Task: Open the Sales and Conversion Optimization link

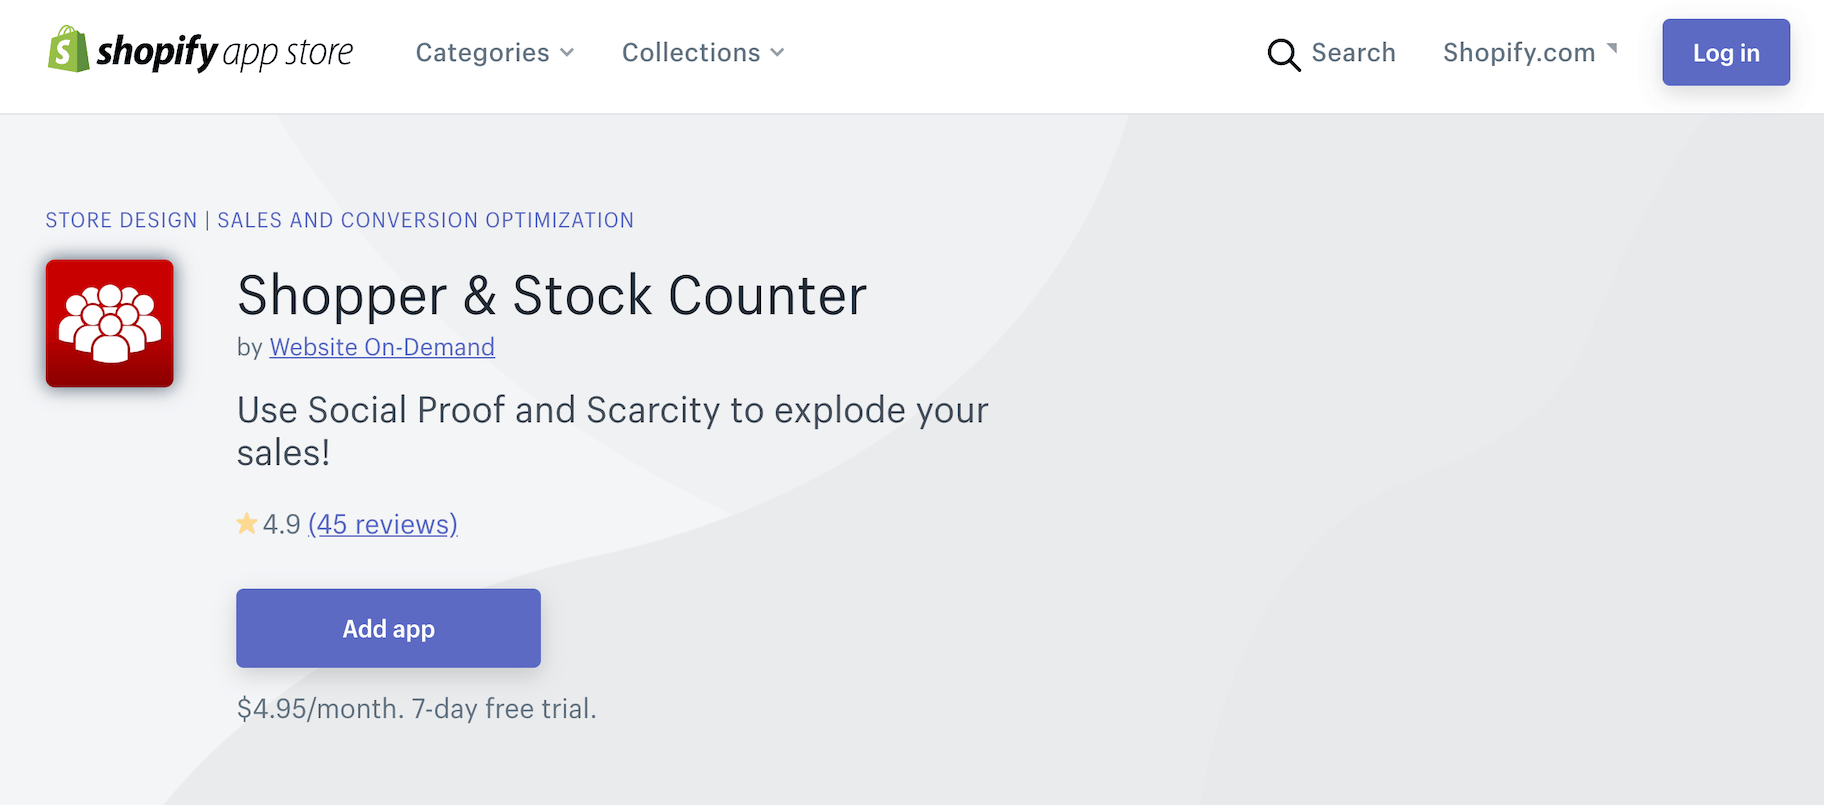Action: (x=425, y=220)
